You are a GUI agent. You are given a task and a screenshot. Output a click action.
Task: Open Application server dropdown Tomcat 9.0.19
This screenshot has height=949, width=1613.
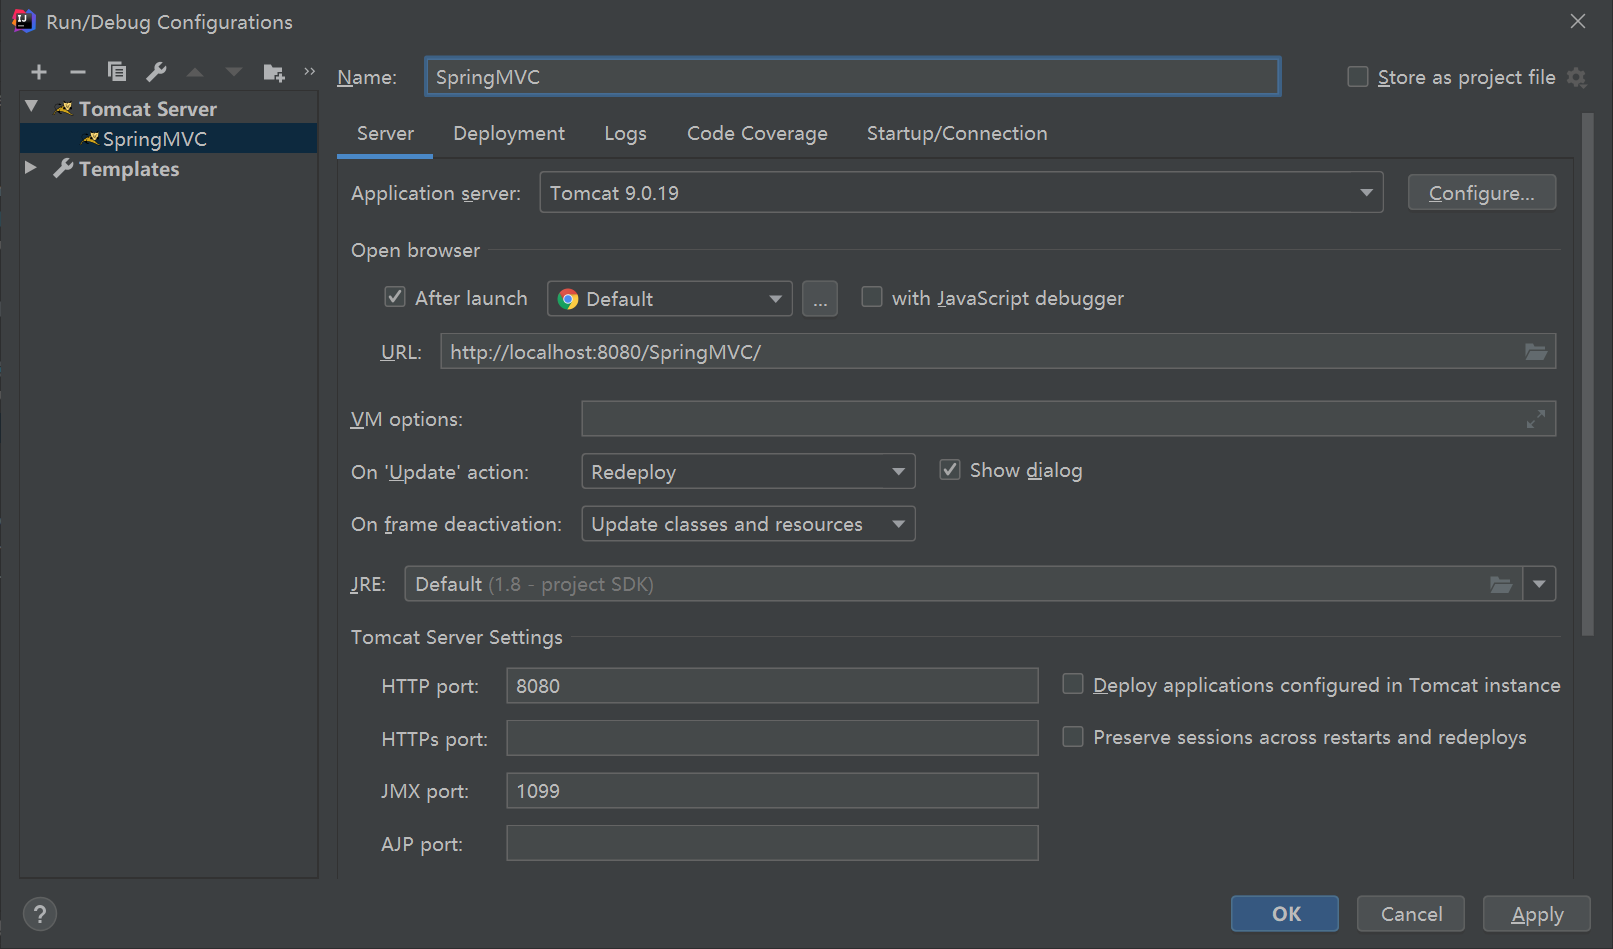click(961, 192)
